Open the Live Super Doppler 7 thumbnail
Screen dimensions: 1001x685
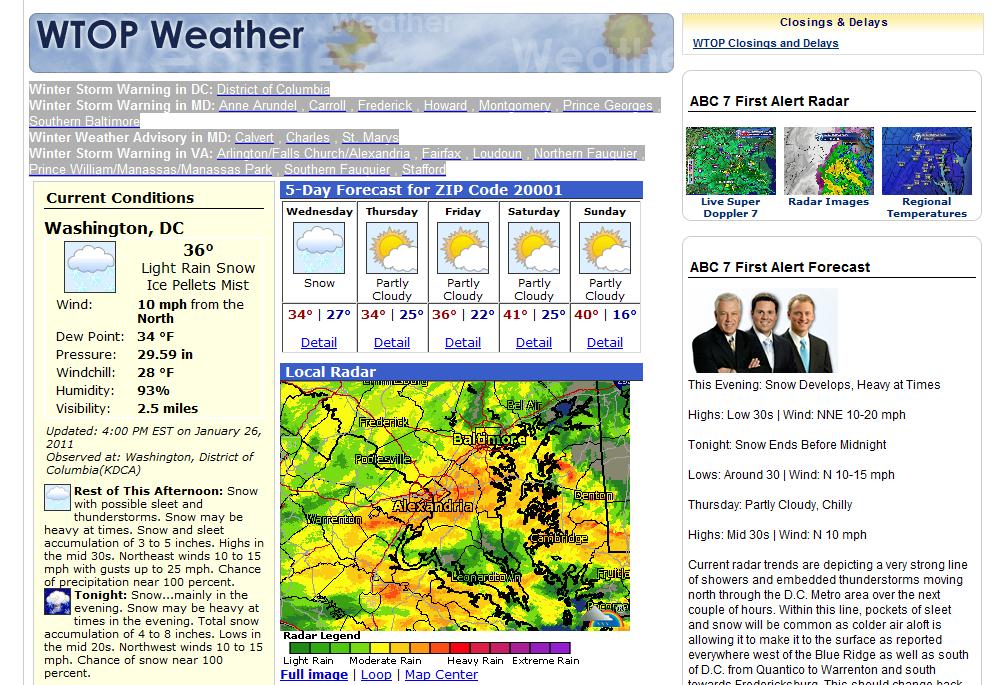[x=730, y=160]
